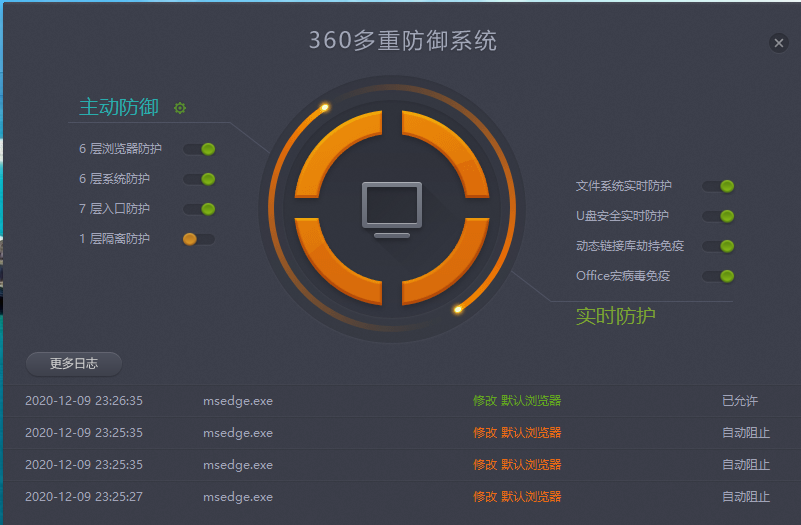Enable 1 层隔离防护 switch

[x=199, y=239]
